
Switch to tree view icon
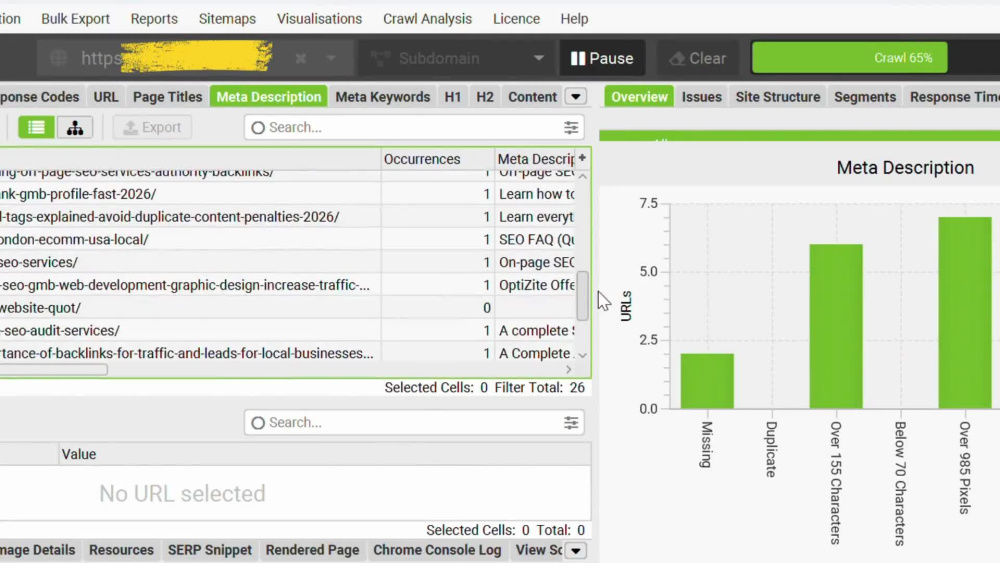75,128
